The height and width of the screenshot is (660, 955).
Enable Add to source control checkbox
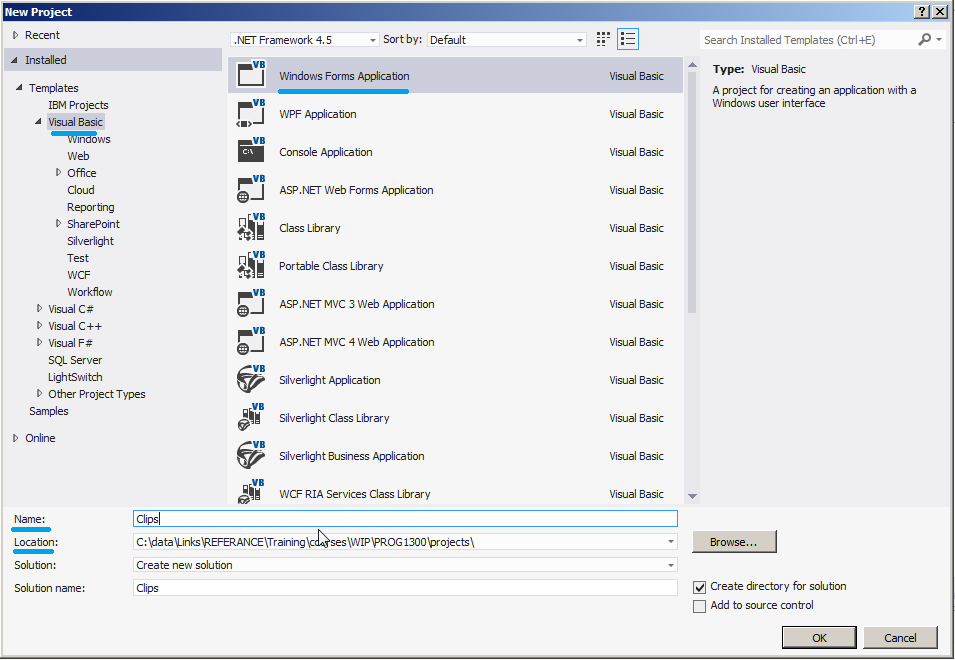click(x=700, y=606)
